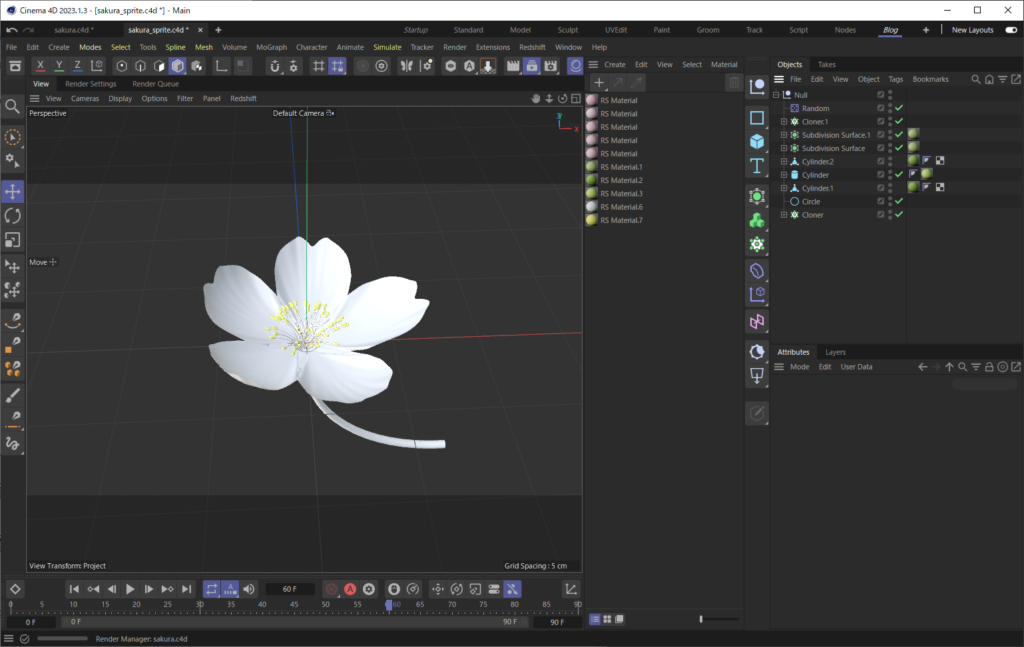Click the pink RS Material preview swatch
The image size is (1024, 647).
[x=591, y=100]
